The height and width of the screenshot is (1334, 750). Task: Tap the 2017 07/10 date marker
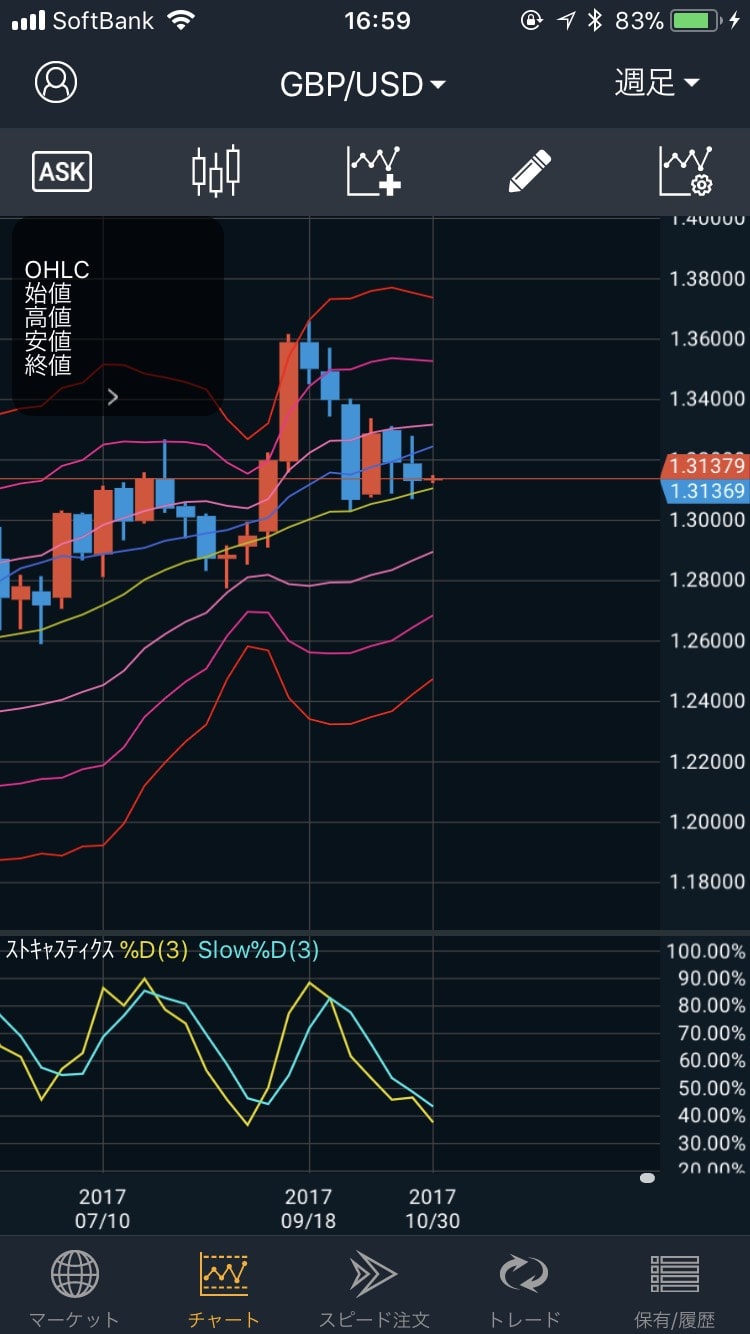point(103,1208)
